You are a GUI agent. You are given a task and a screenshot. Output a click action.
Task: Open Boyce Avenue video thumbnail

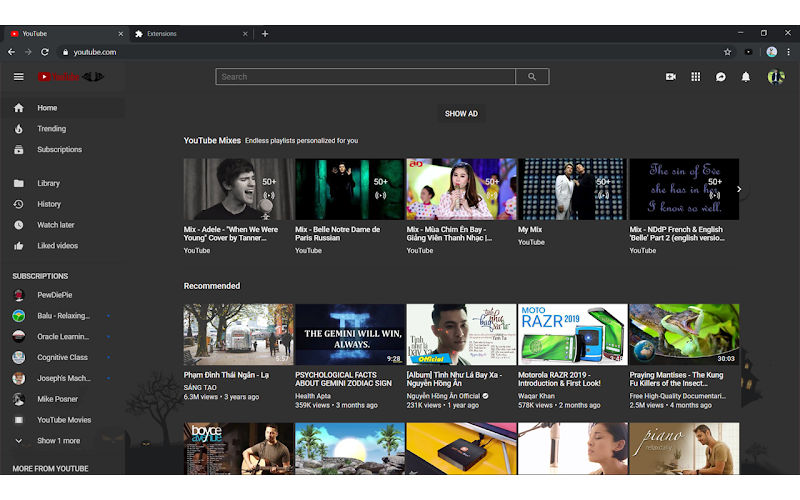click(238, 448)
